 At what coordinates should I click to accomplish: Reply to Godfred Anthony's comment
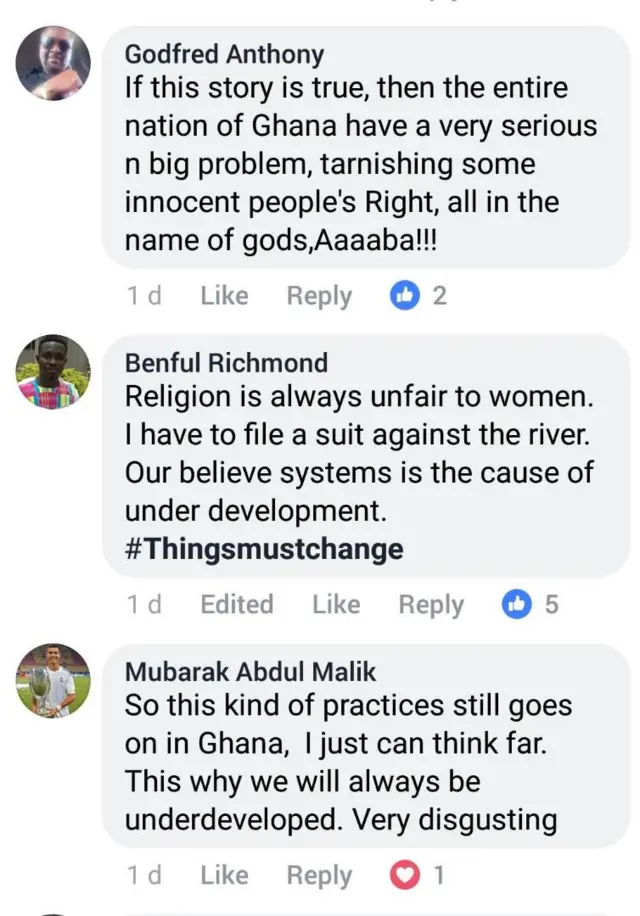[x=318, y=294]
